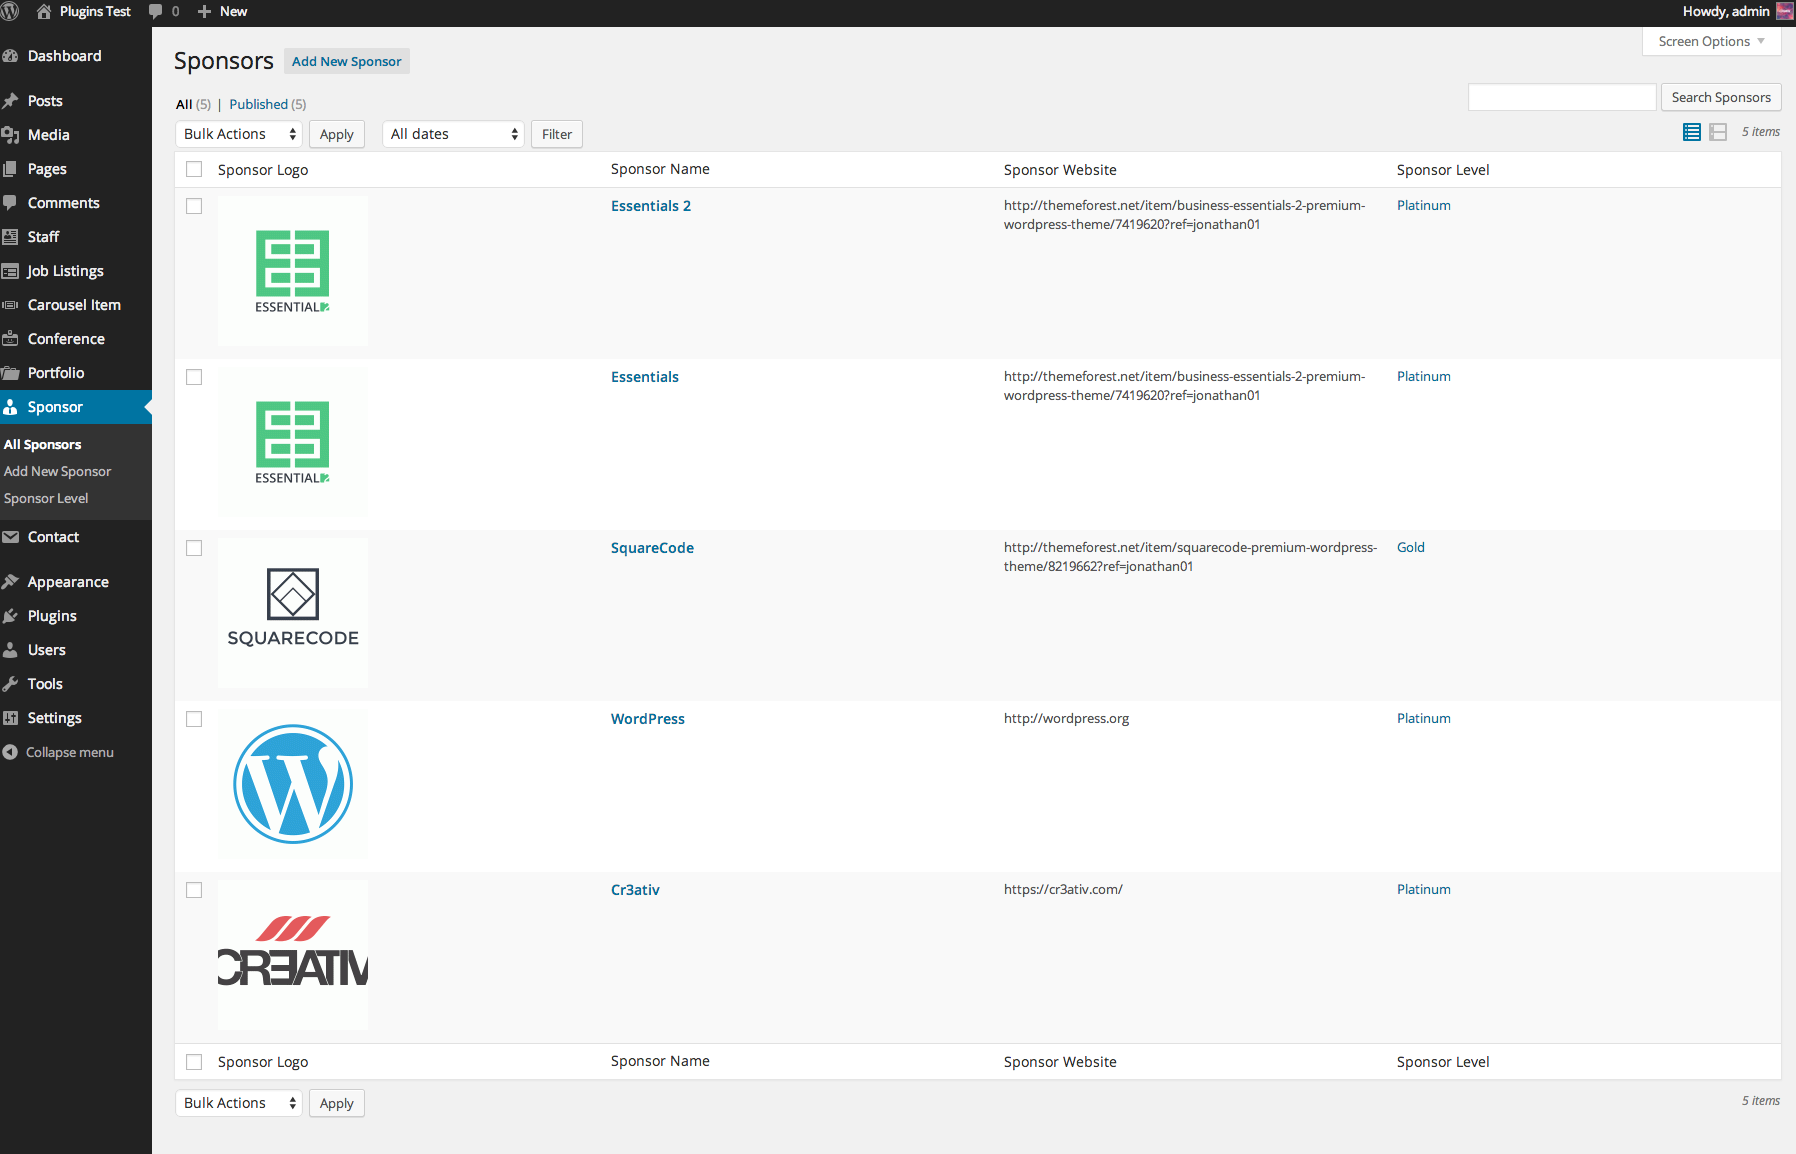Image resolution: width=1796 pixels, height=1154 pixels.
Task: Tick the select-all checkbox in table footer
Action: (194, 1062)
